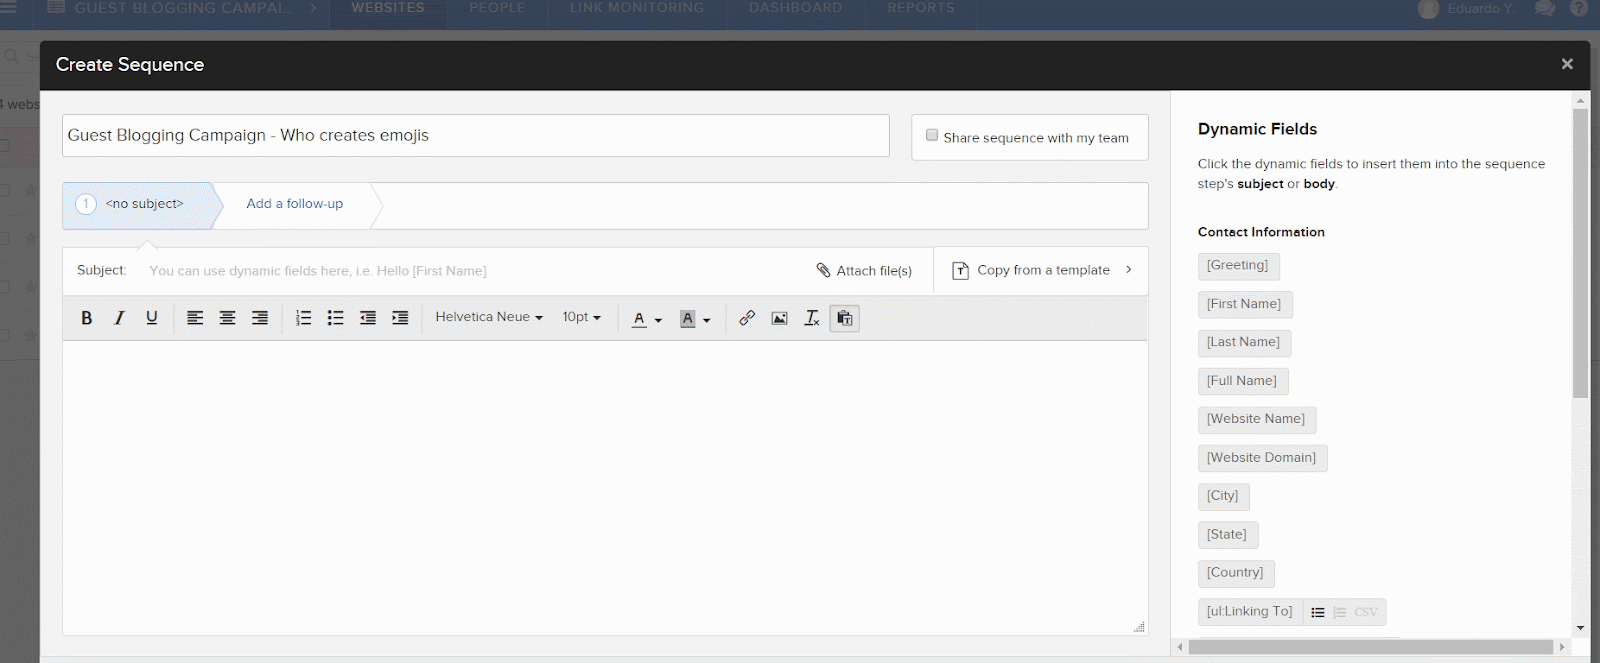Switch to the Websites tab
Screen dimensions: 1600x663
[388, 8]
